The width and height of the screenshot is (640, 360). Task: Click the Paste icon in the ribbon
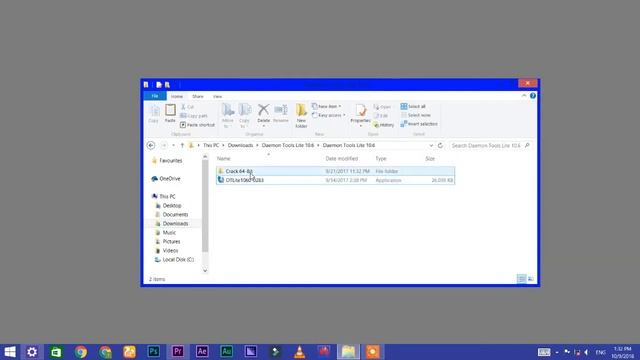click(x=170, y=110)
